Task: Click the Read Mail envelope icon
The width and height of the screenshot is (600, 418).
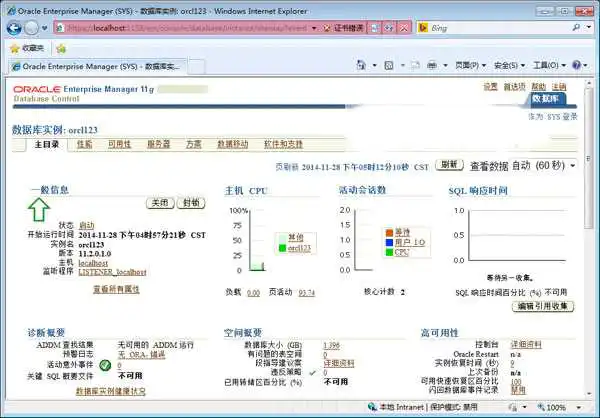Action: (x=416, y=65)
